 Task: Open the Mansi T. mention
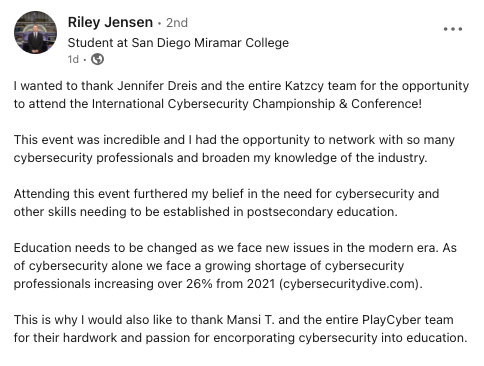tap(251, 320)
